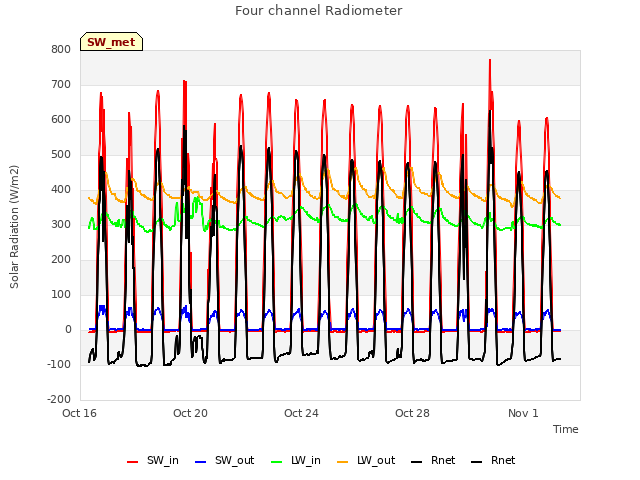Click the Time axis title
This screenshot has height=480, width=640.
(x=565, y=429)
